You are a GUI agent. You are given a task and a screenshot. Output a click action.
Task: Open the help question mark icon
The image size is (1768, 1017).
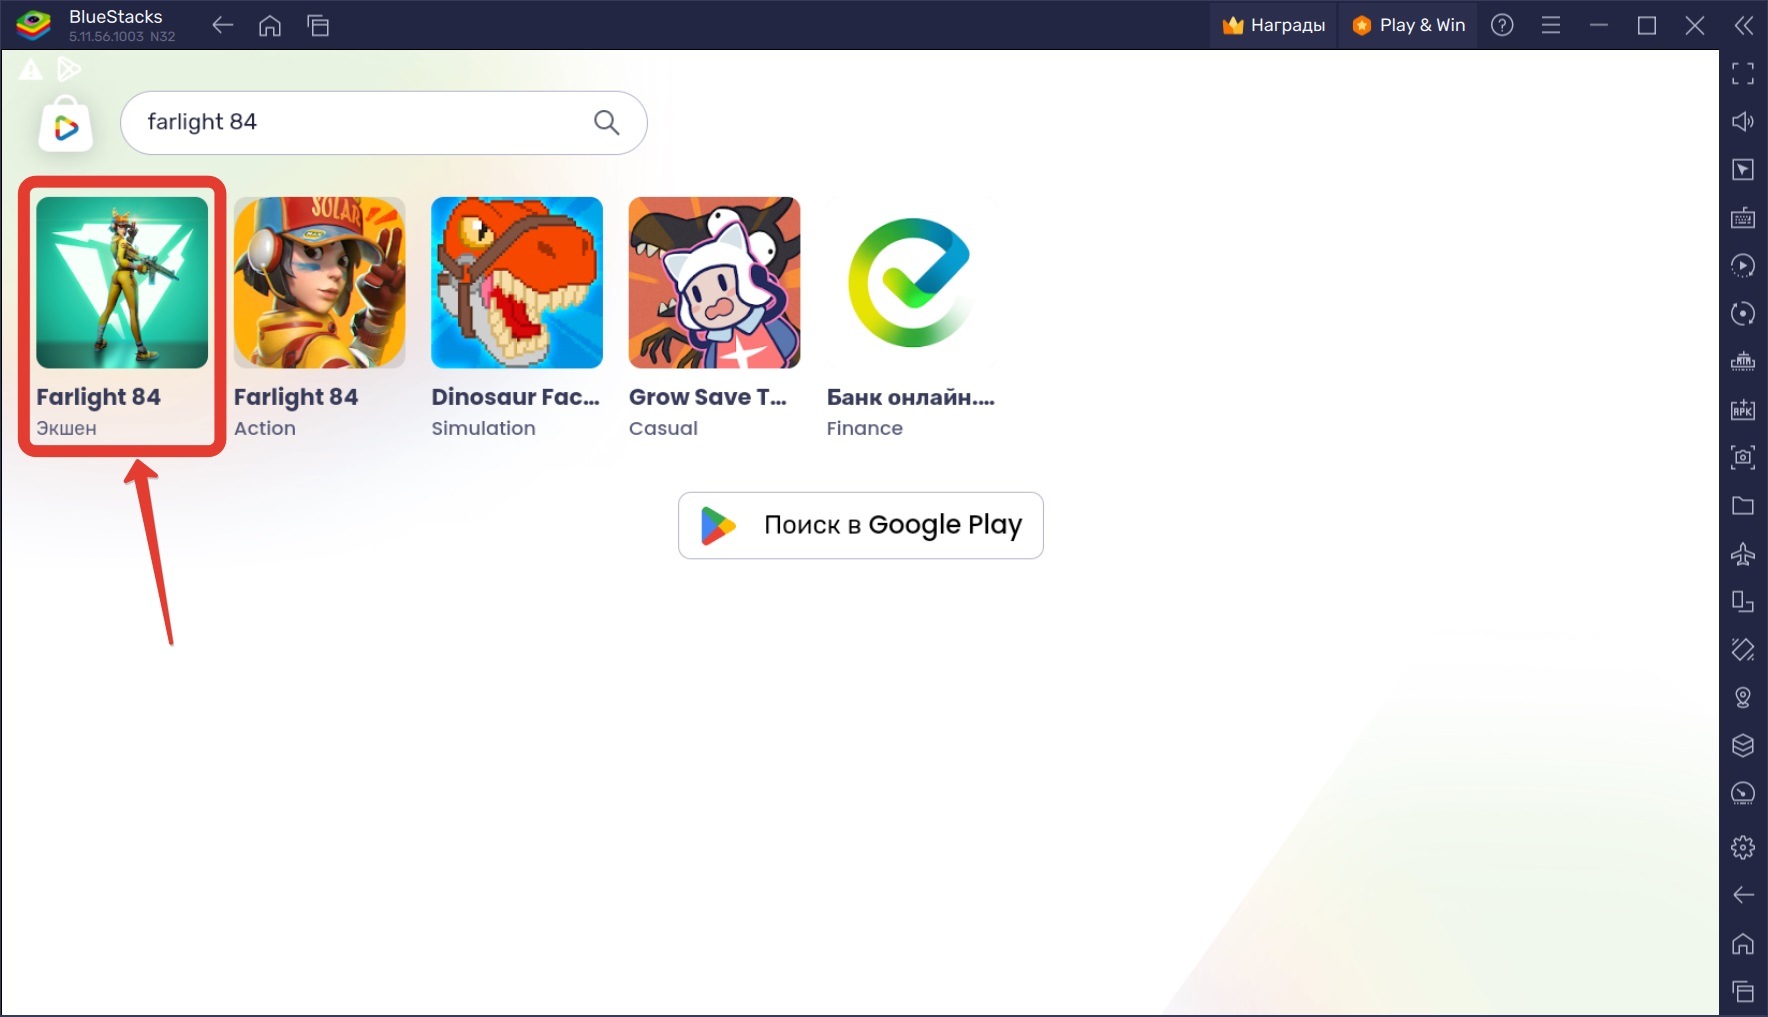[1502, 25]
